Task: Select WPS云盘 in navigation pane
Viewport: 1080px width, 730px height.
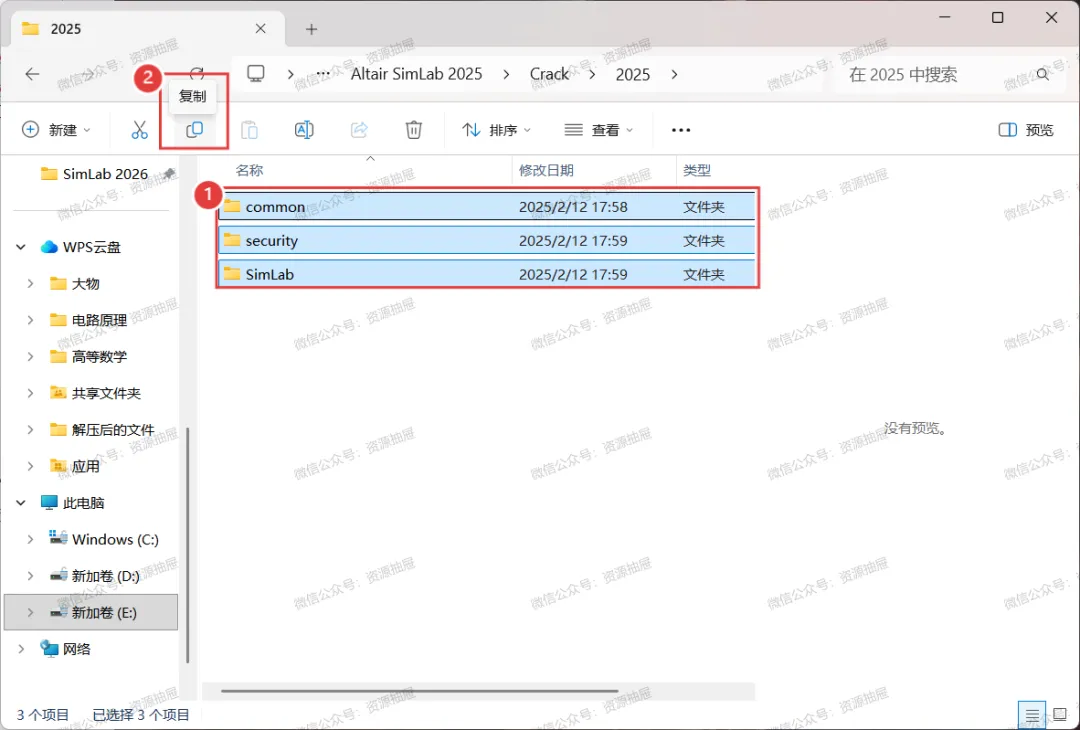Action: click(91, 247)
